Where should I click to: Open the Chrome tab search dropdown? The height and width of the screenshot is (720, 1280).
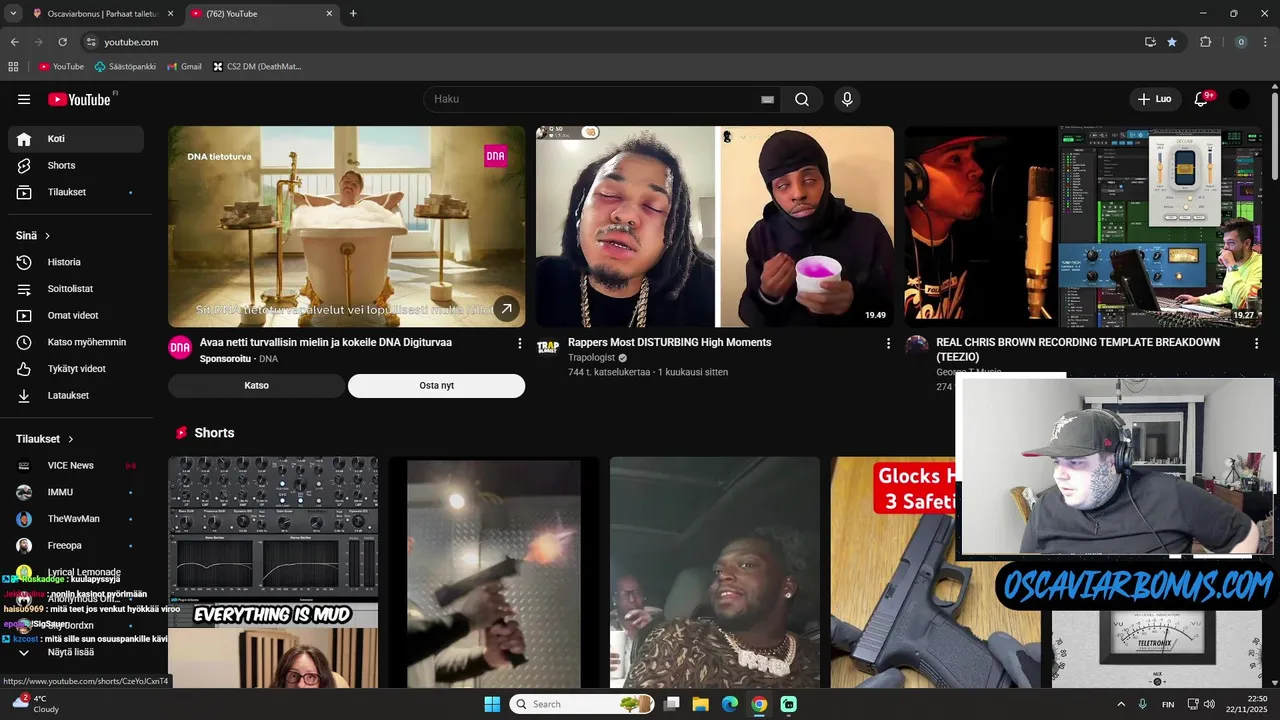[x=13, y=13]
